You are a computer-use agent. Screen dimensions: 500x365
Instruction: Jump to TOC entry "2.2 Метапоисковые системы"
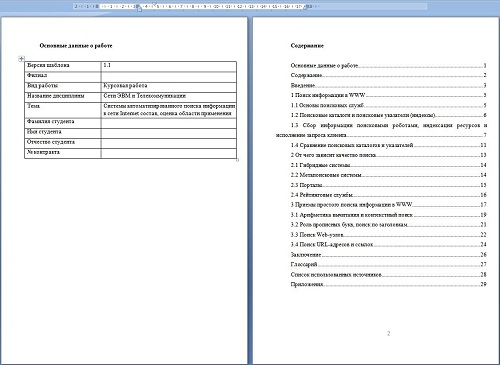[x=388, y=175]
